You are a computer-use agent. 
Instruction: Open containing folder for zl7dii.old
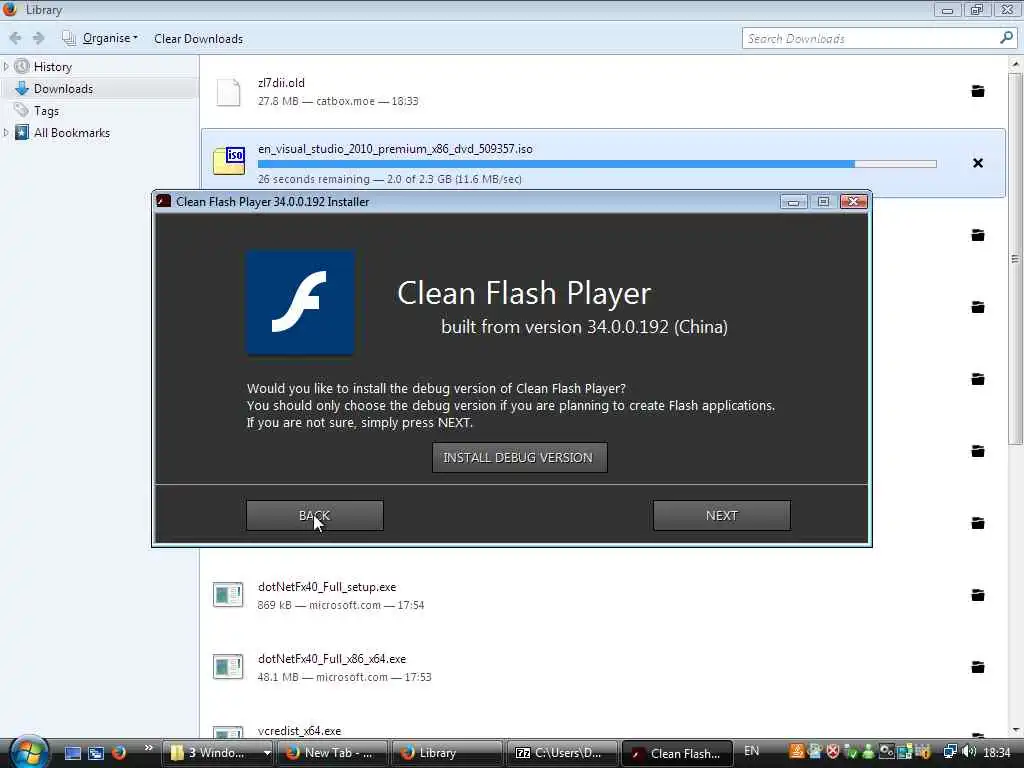point(978,91)
